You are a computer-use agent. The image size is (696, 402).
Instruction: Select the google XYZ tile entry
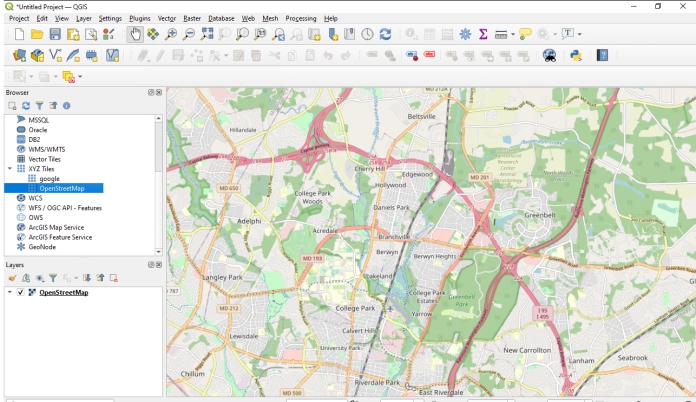point(49,178)
